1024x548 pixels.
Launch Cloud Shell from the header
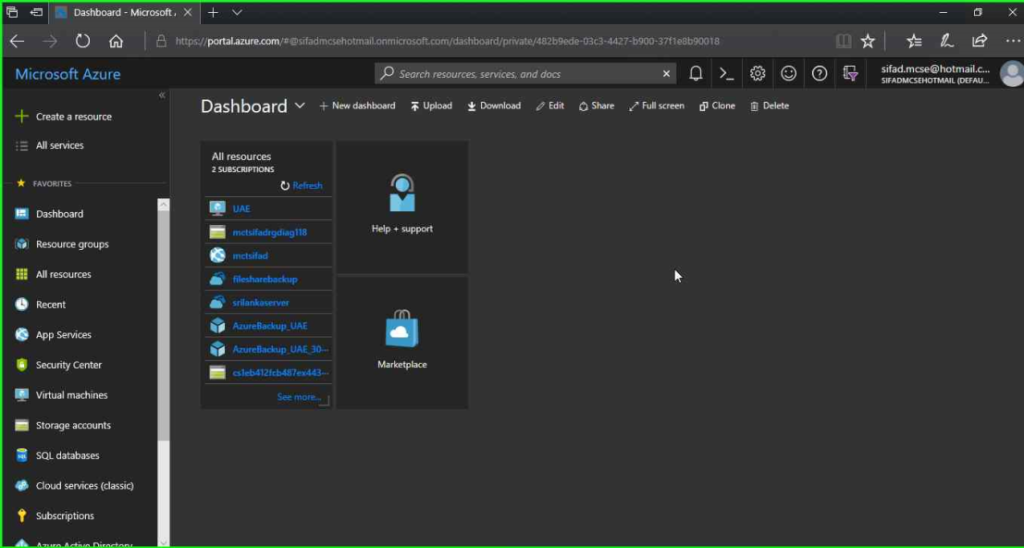pos(726,74)
